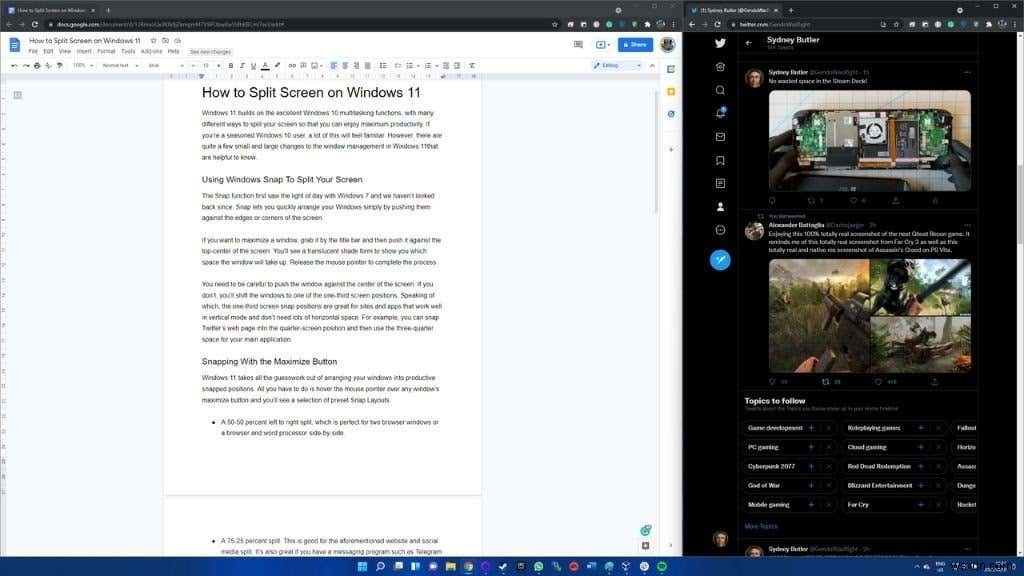
Task: Toggle italic formatting
Action: pos(242,65)
